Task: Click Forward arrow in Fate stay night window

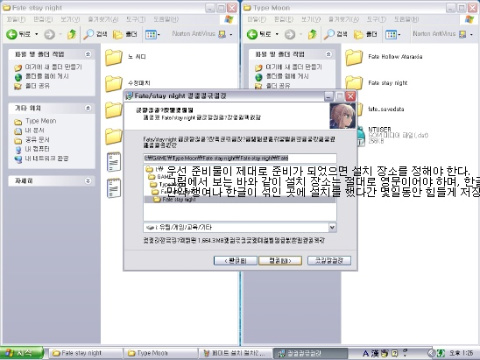Action: point(49,34)
